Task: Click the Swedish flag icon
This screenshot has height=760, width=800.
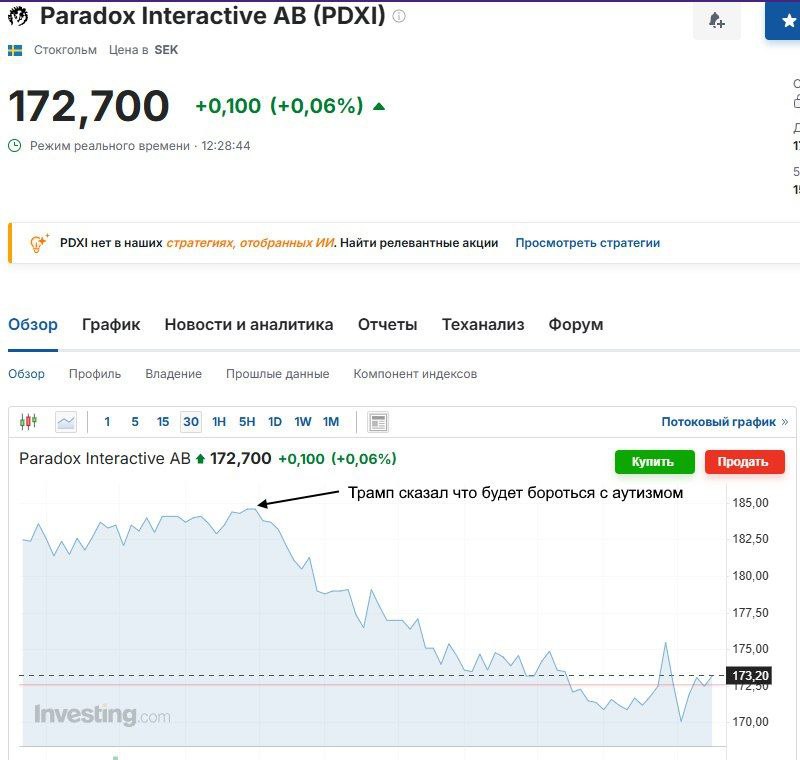Action: (15, 50)
